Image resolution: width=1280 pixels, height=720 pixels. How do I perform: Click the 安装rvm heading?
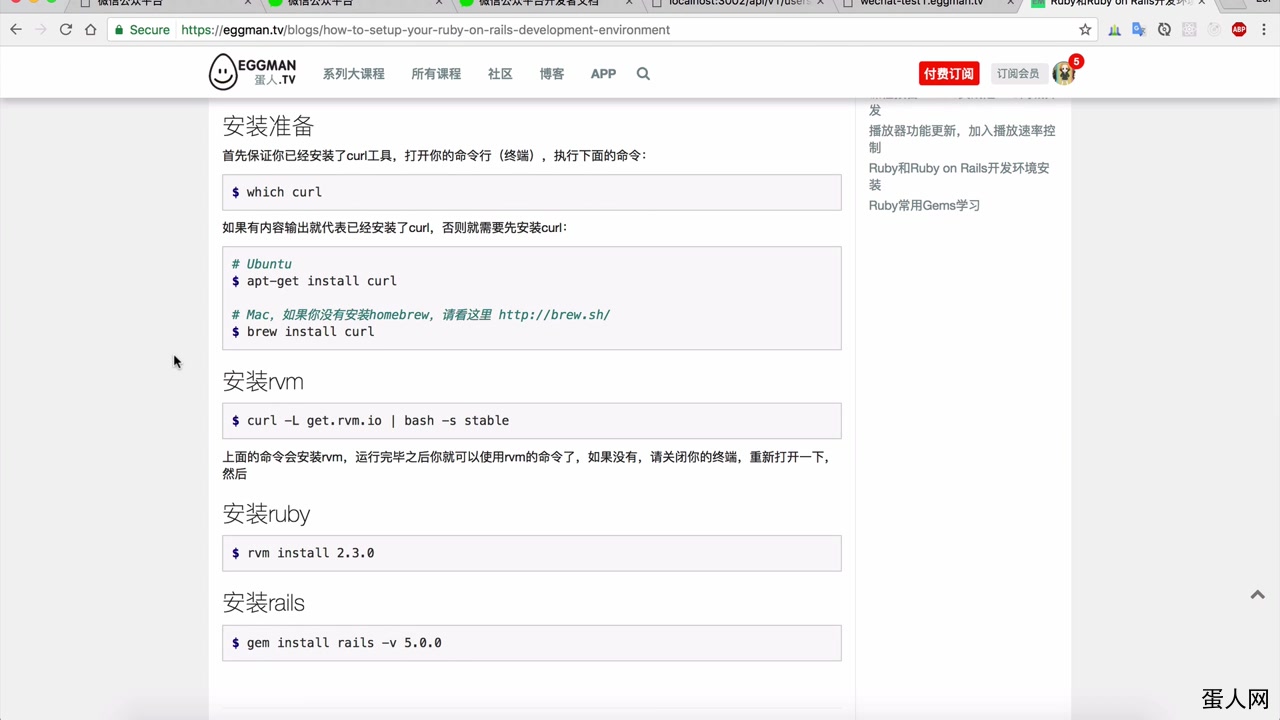point(263,382)
